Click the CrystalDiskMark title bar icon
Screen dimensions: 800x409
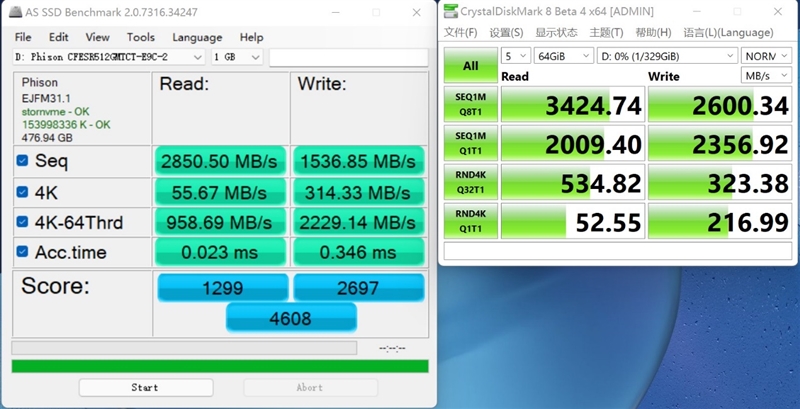click(451, 11)
